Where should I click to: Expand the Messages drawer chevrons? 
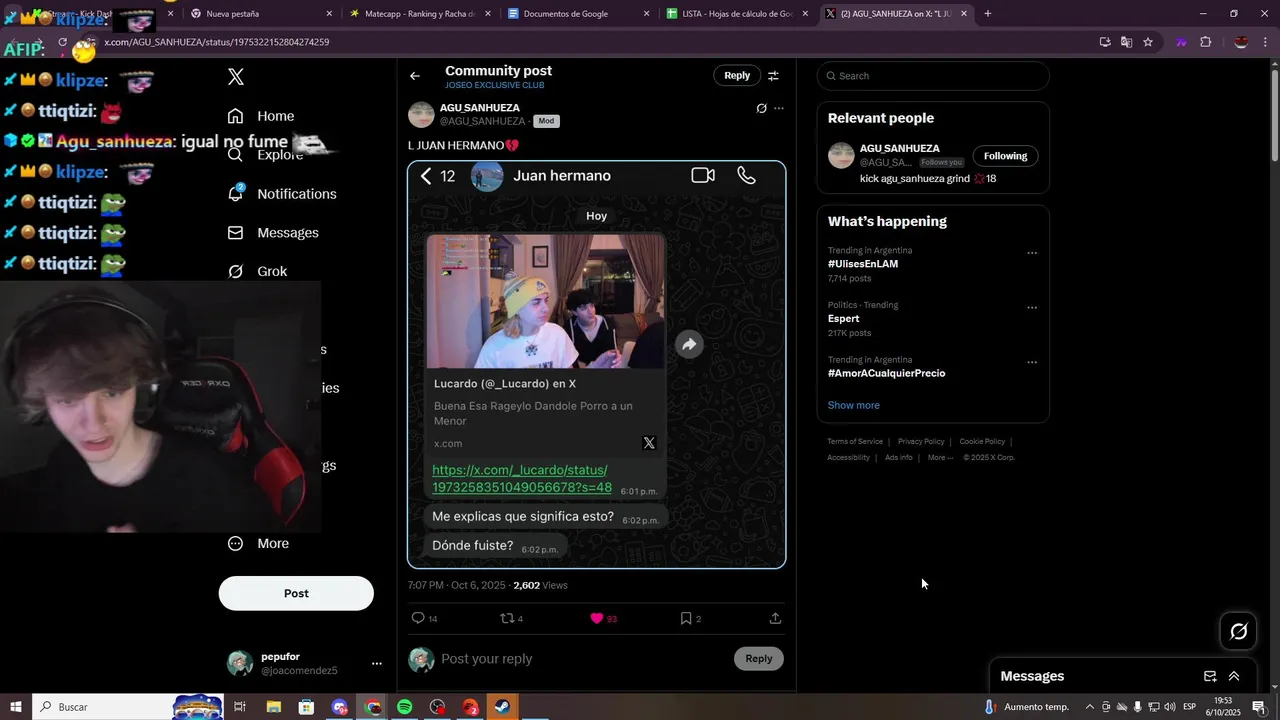tap(1234, 676)
